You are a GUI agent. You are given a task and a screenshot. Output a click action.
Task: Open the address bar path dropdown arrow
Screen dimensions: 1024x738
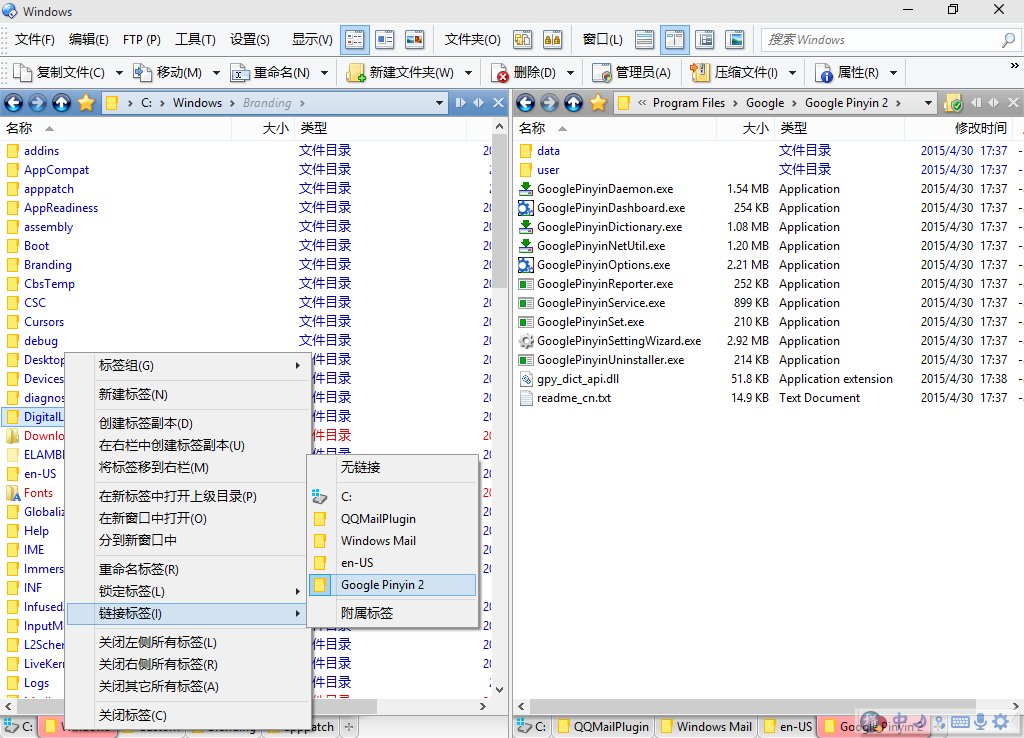pos(439,102)
